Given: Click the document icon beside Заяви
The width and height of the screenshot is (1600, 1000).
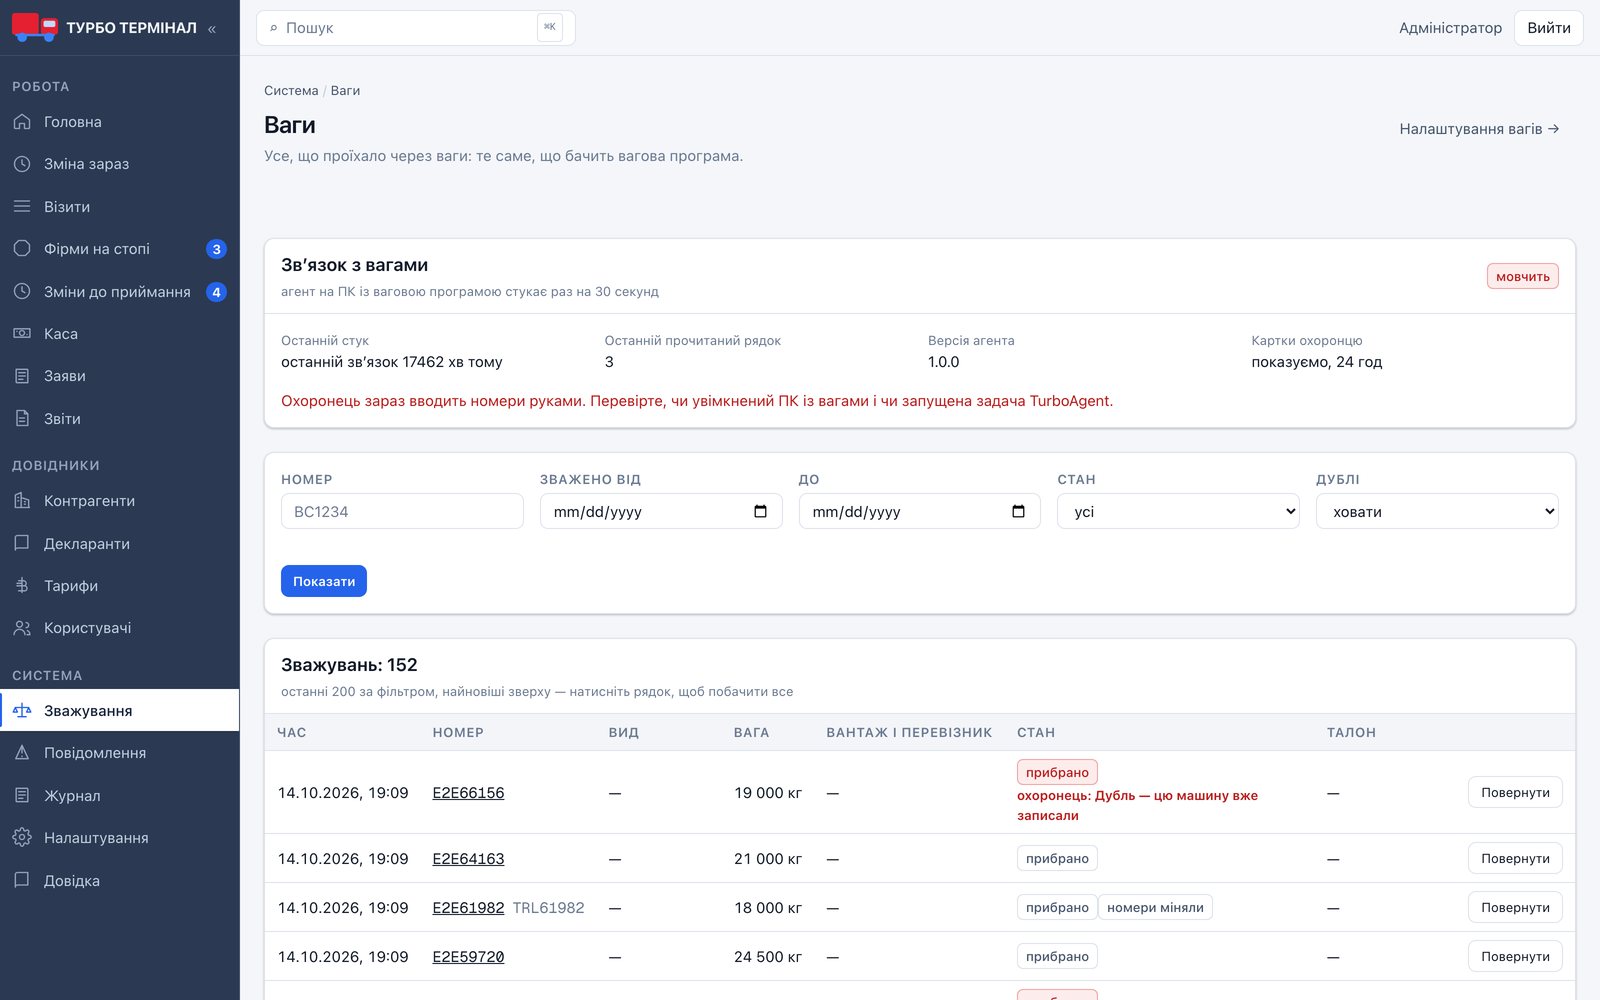Looking at the screenshot, I should (x=22, y=376).
